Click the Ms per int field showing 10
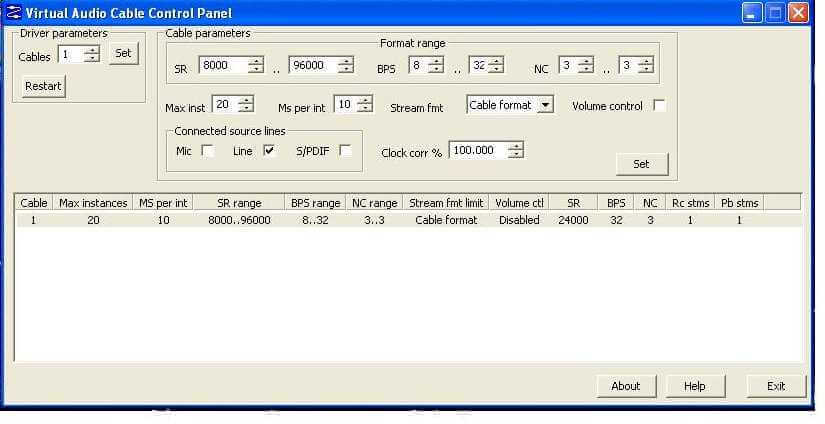The width and height of the screenshot is (825, 424). pyautogui.click(x=346, y=104)
